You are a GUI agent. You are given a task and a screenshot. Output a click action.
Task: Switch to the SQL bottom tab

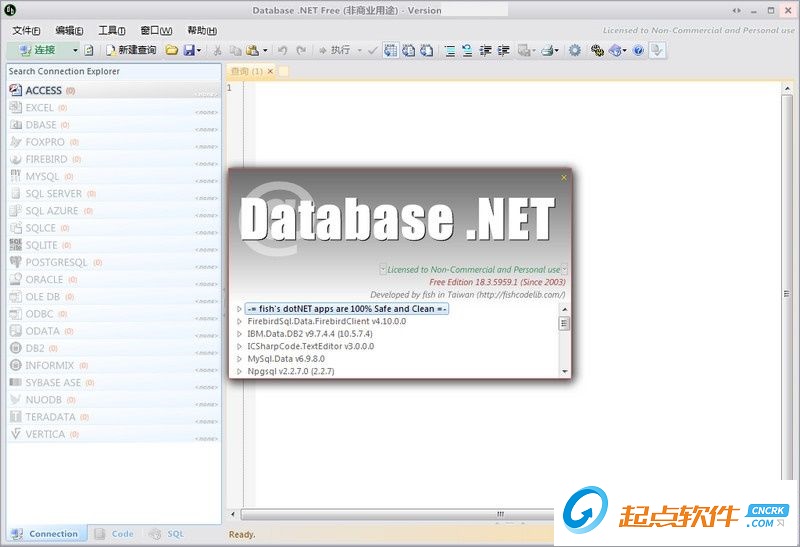click(x=166, y=534)
